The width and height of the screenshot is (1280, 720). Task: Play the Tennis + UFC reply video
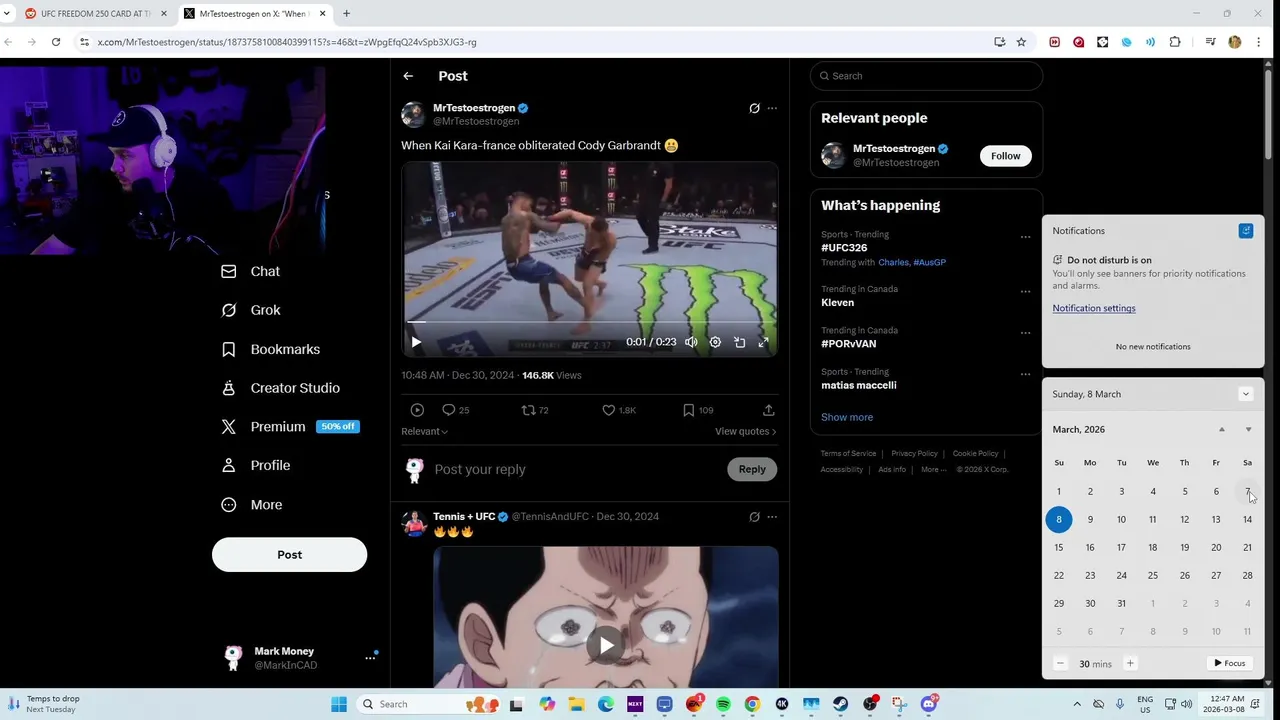tap(606, 645)
